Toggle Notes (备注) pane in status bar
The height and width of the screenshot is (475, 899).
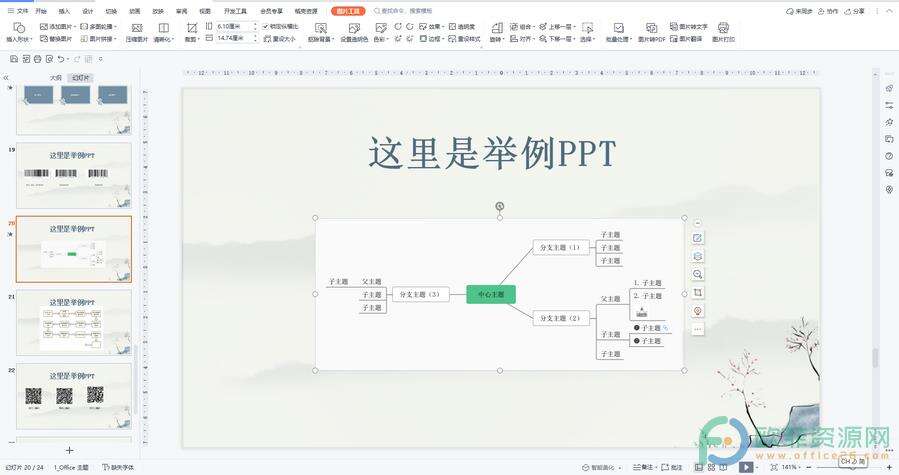pos(643,467)
